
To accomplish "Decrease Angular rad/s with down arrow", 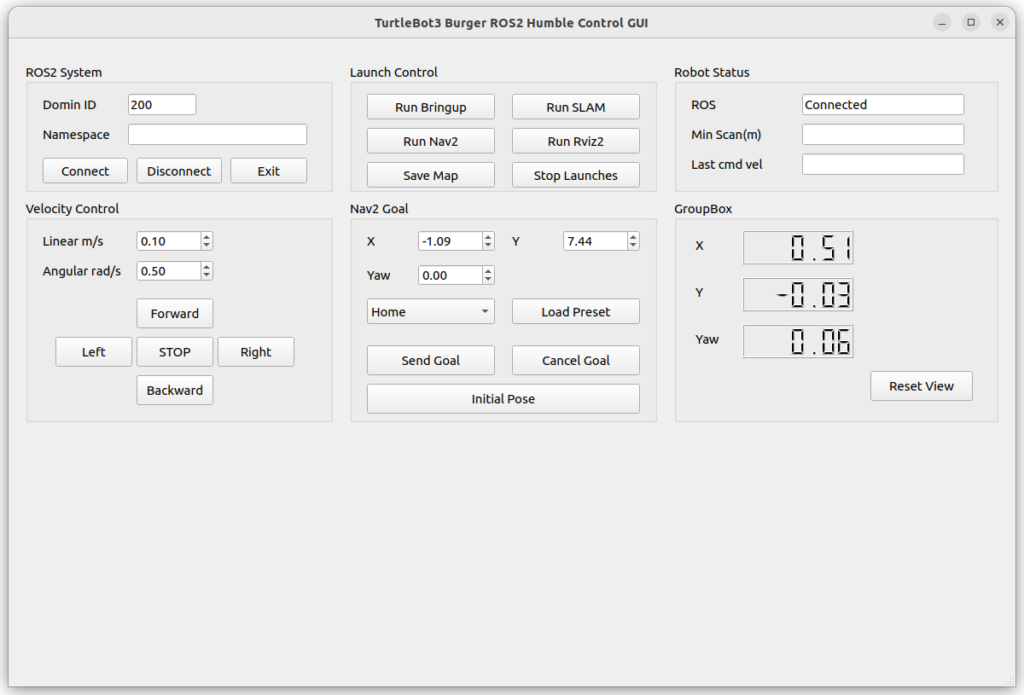I will click(206, 276).
